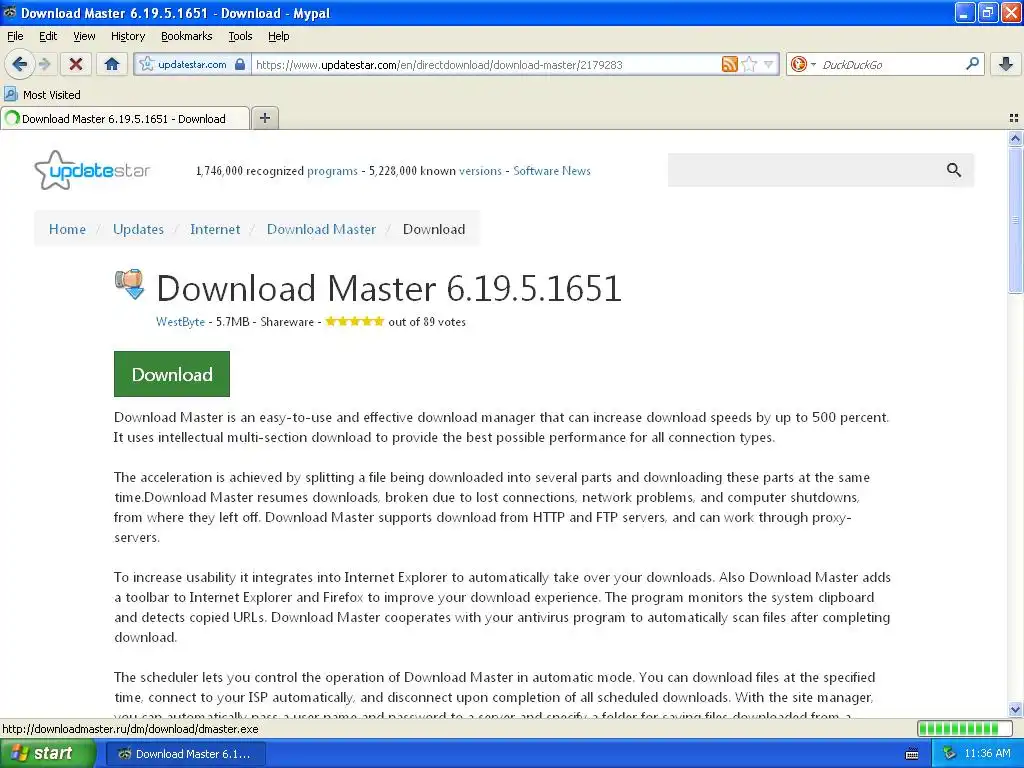This screenshot has width=1024, height=768.
Task: Go to the Updates breadcrumb
Action: [x=138, y=229]
